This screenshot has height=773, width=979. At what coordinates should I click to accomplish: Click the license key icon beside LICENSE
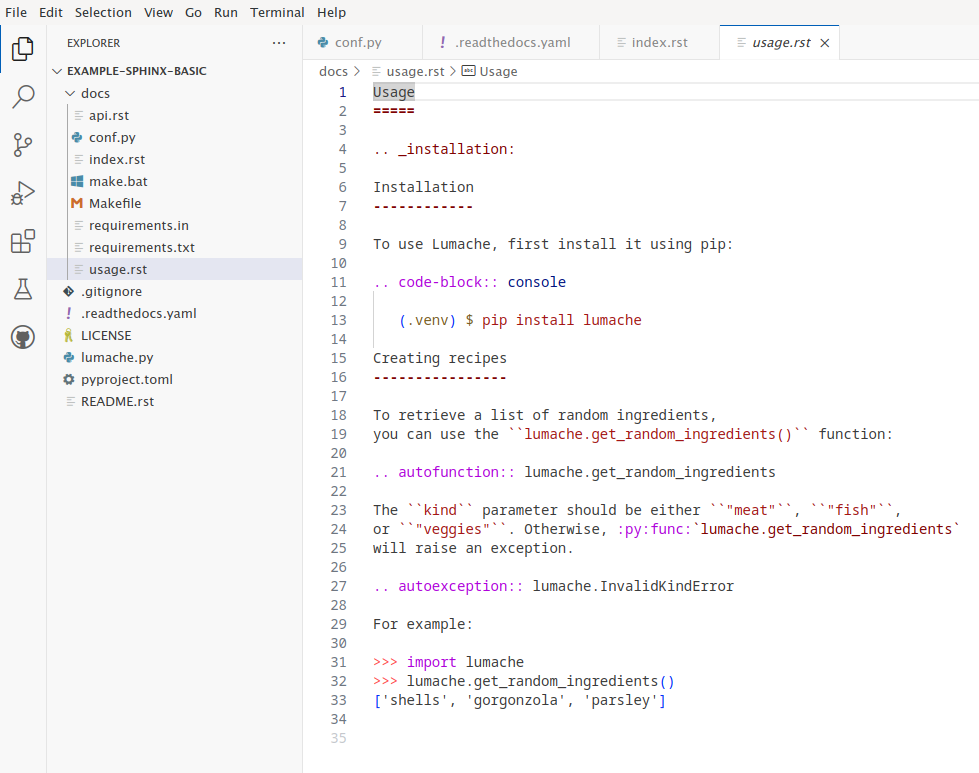click(x=69, y=335)
